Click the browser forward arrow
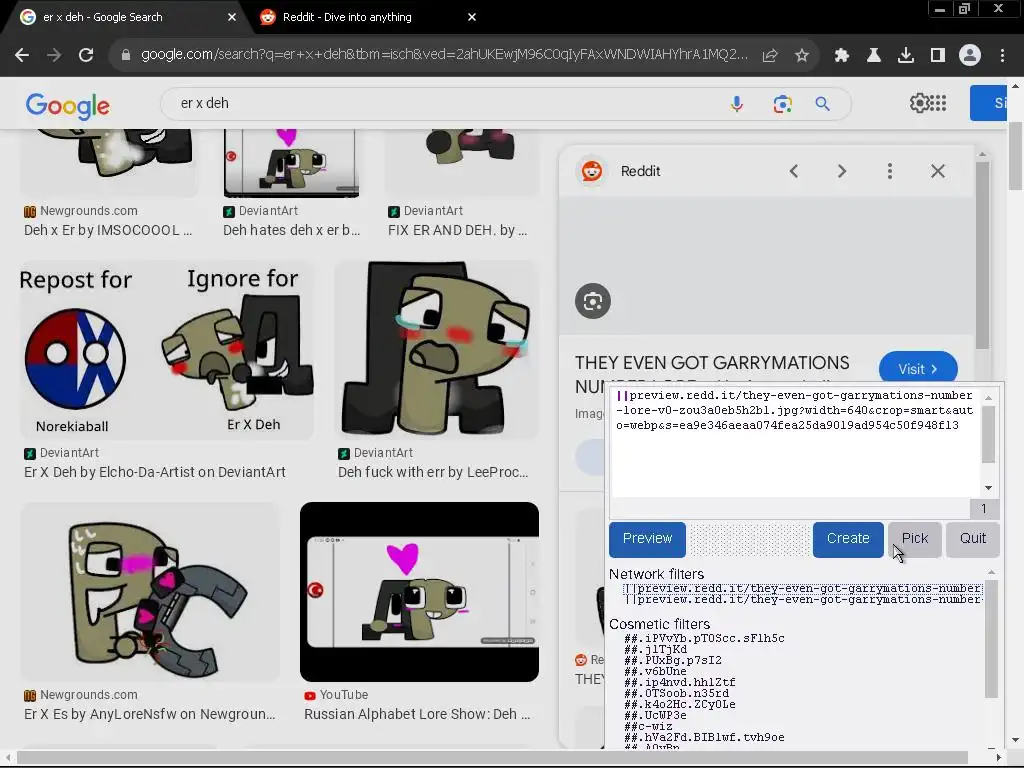The image size is (1024, 768). coord(54,56)
